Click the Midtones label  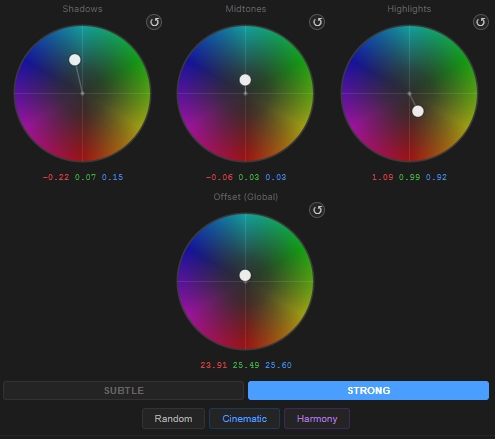coord(246,9)
